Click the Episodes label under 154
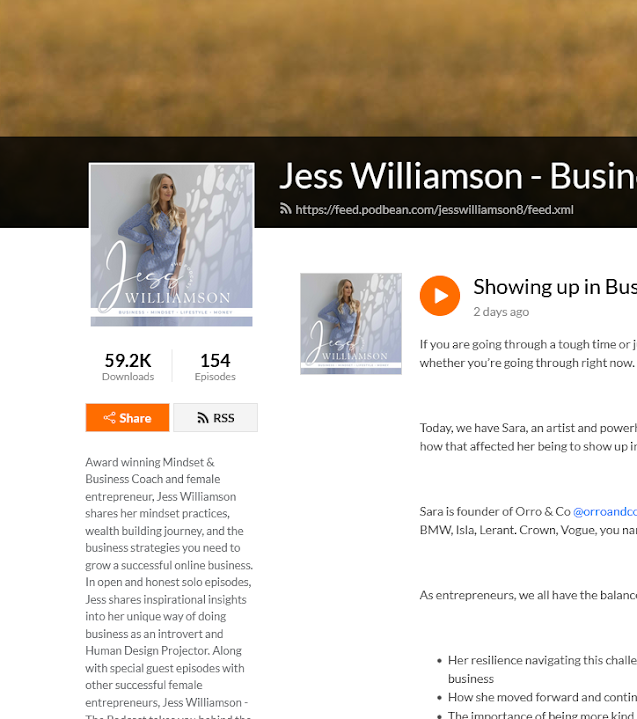 click(x=215, y=376)
